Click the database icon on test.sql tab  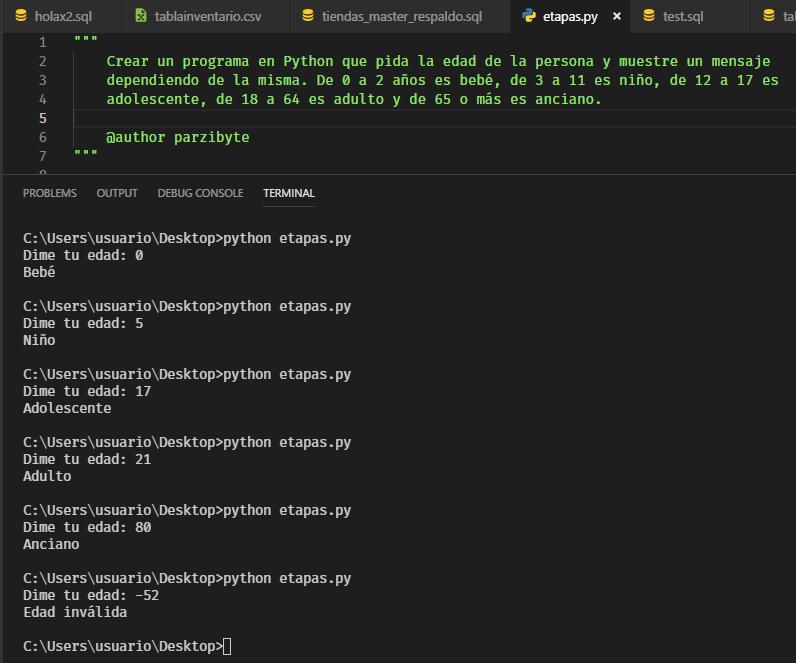coord(649,16)
